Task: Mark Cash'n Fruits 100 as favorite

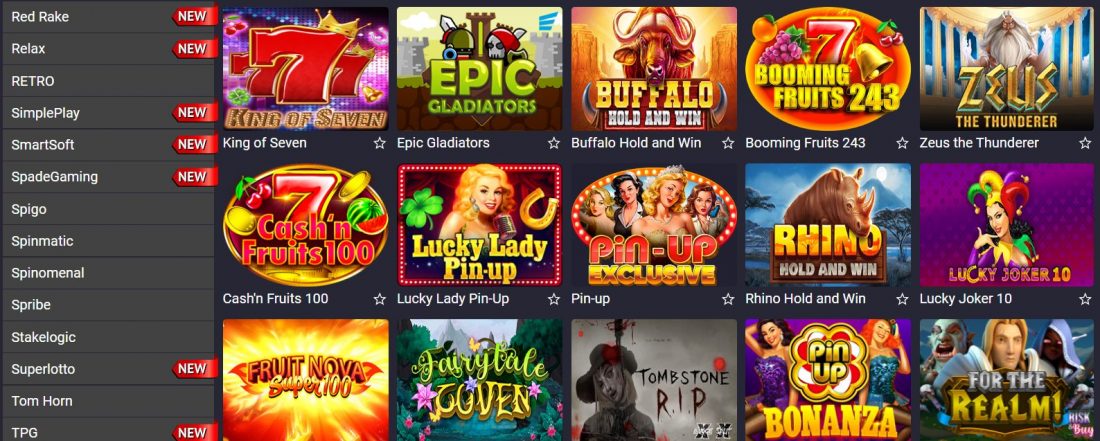Action: tap(380, 299)
